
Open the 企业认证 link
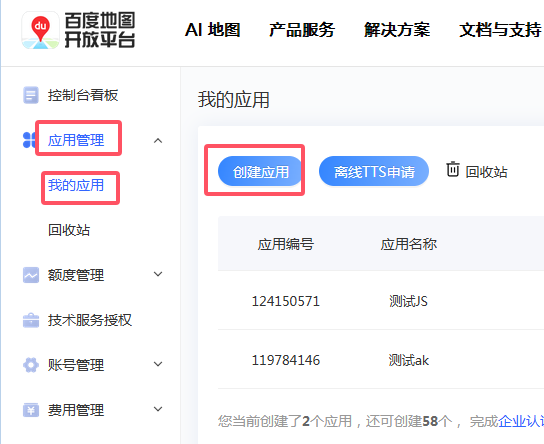pyautogui.click(x=520, y=421)
